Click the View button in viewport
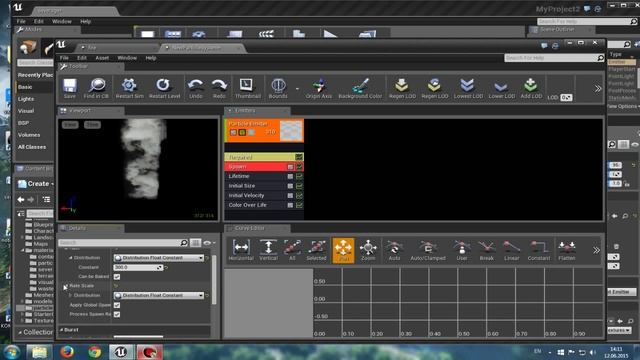640x360 pixels. click(70, 125)
